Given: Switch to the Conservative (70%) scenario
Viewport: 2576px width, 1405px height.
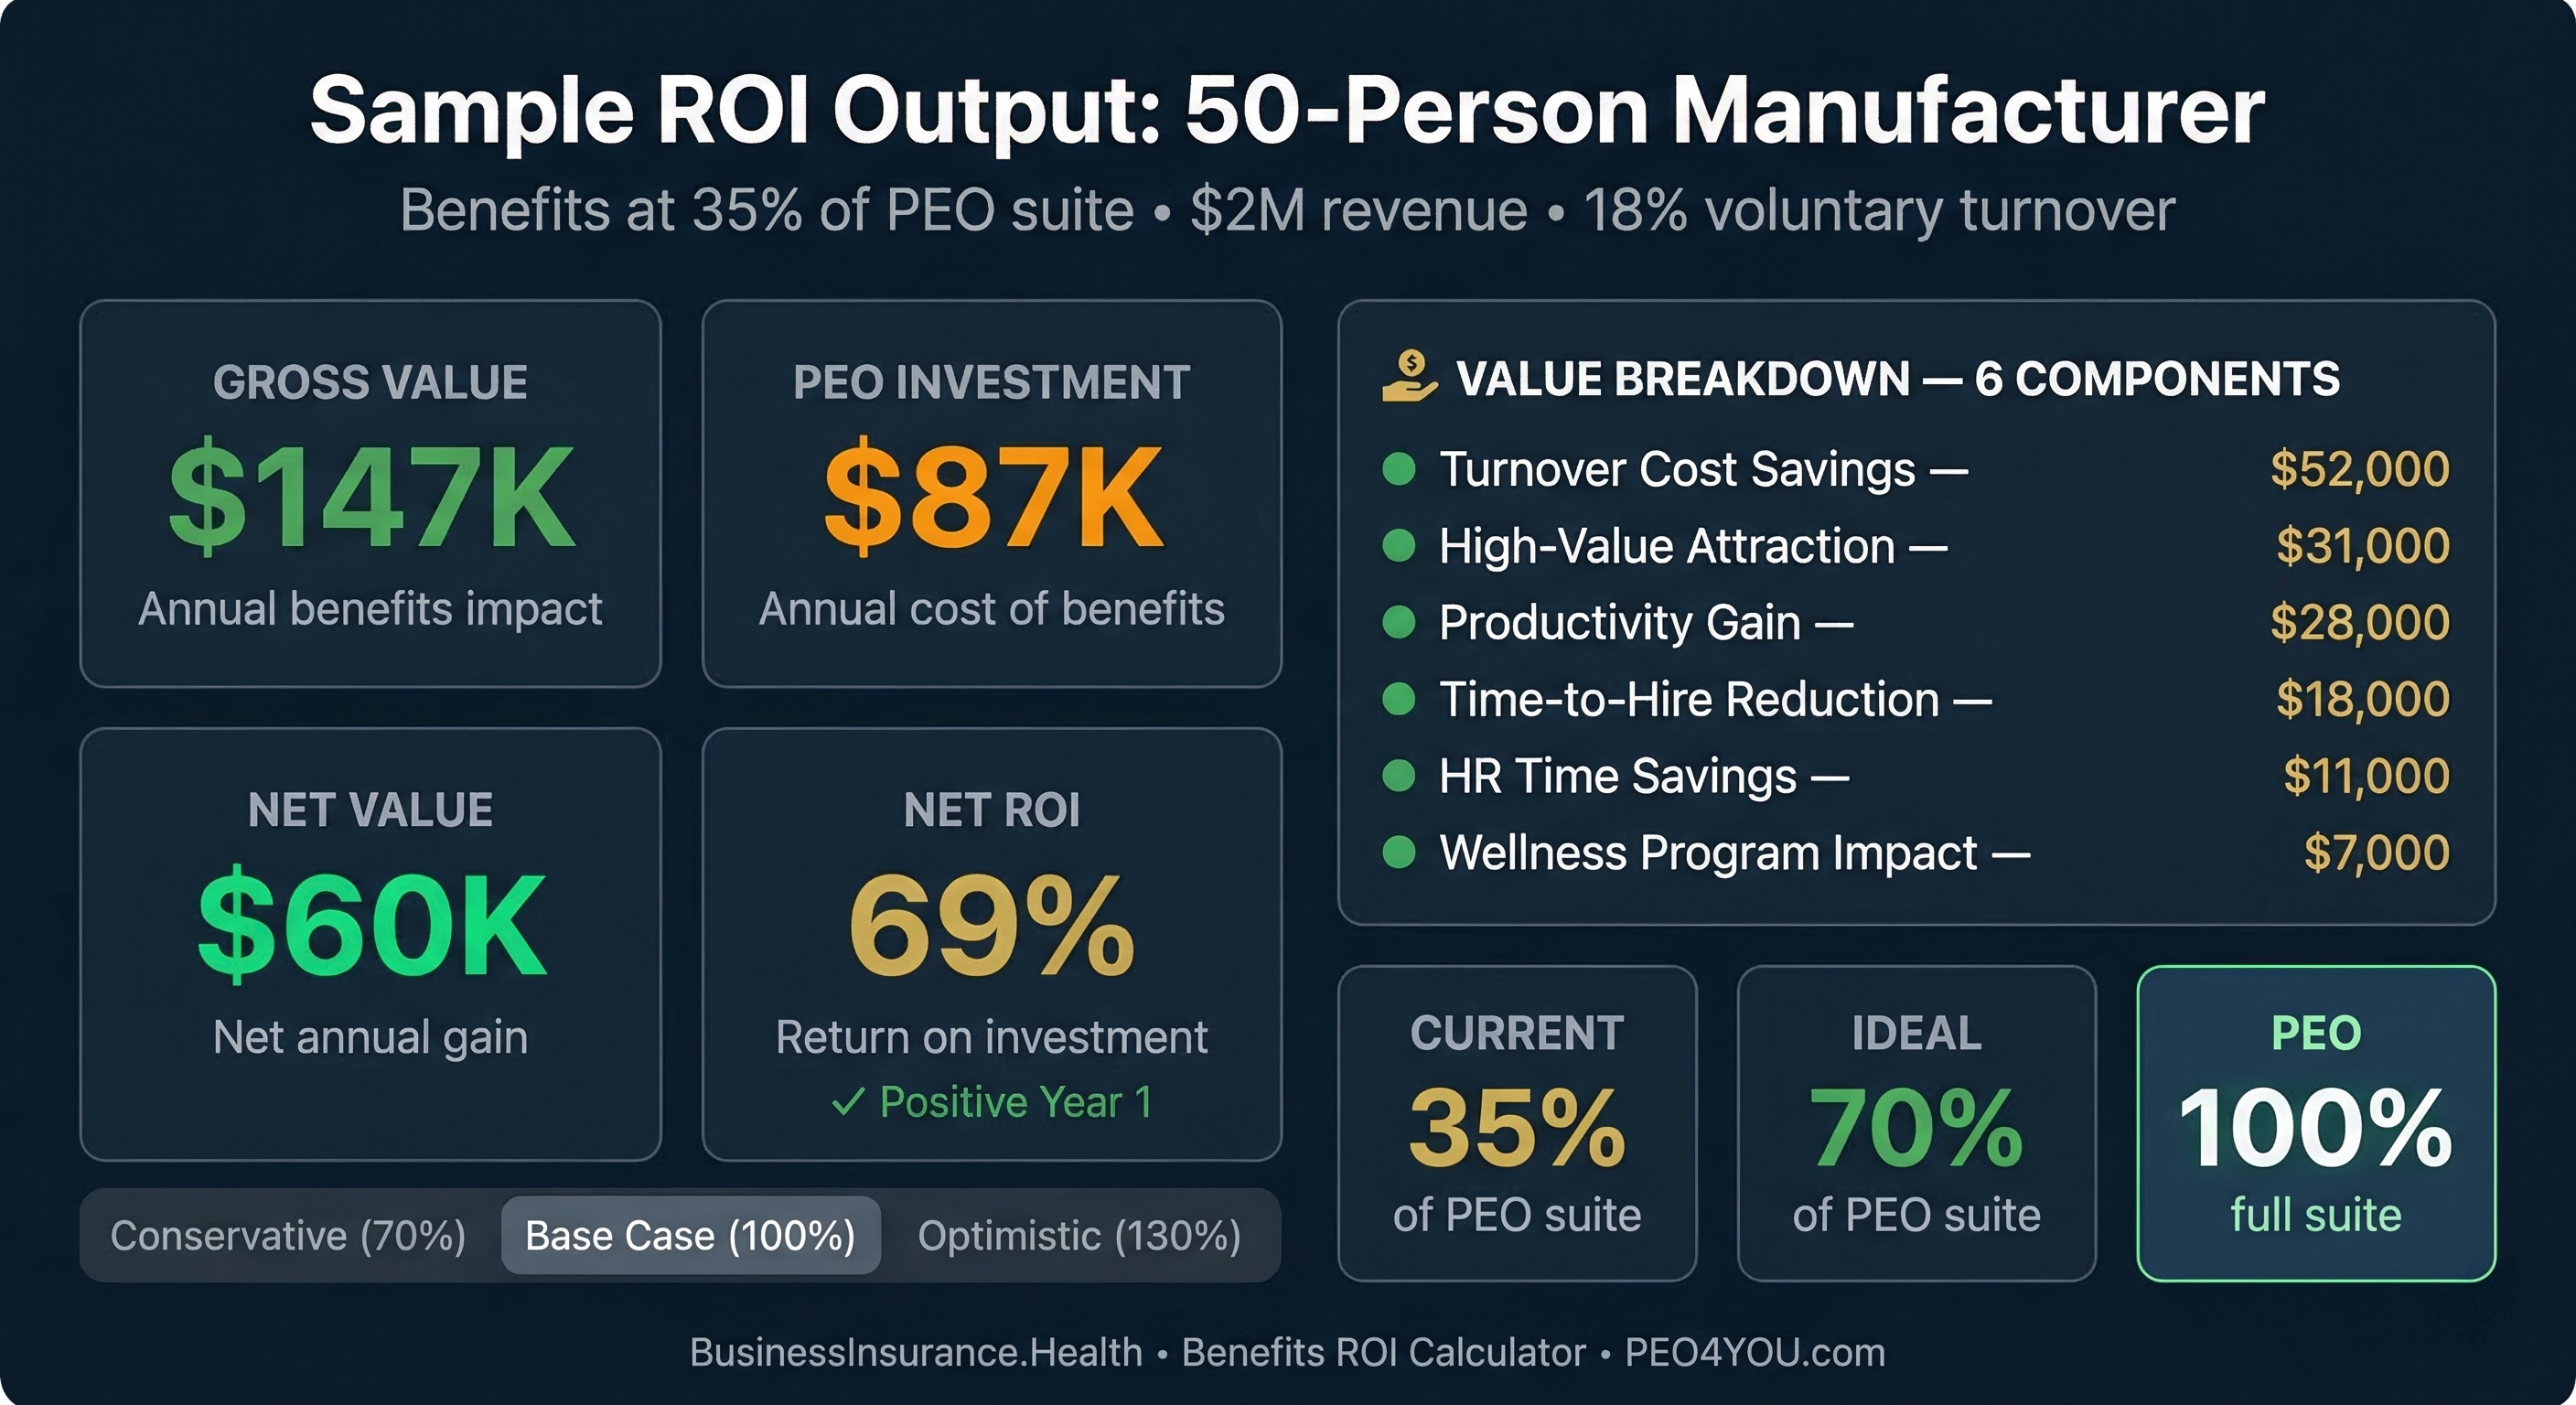Looking at the screenshot, I should [x=288, y=1236].
